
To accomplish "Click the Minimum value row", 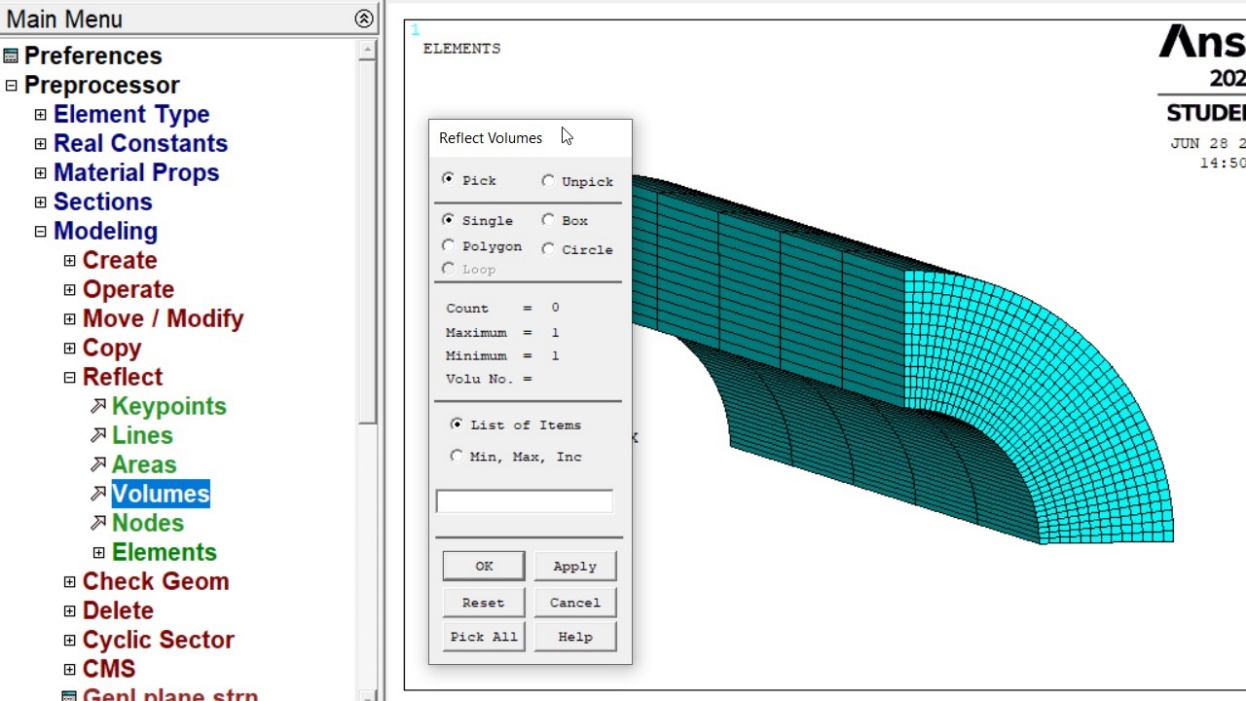I will click(x=502, y=356).
